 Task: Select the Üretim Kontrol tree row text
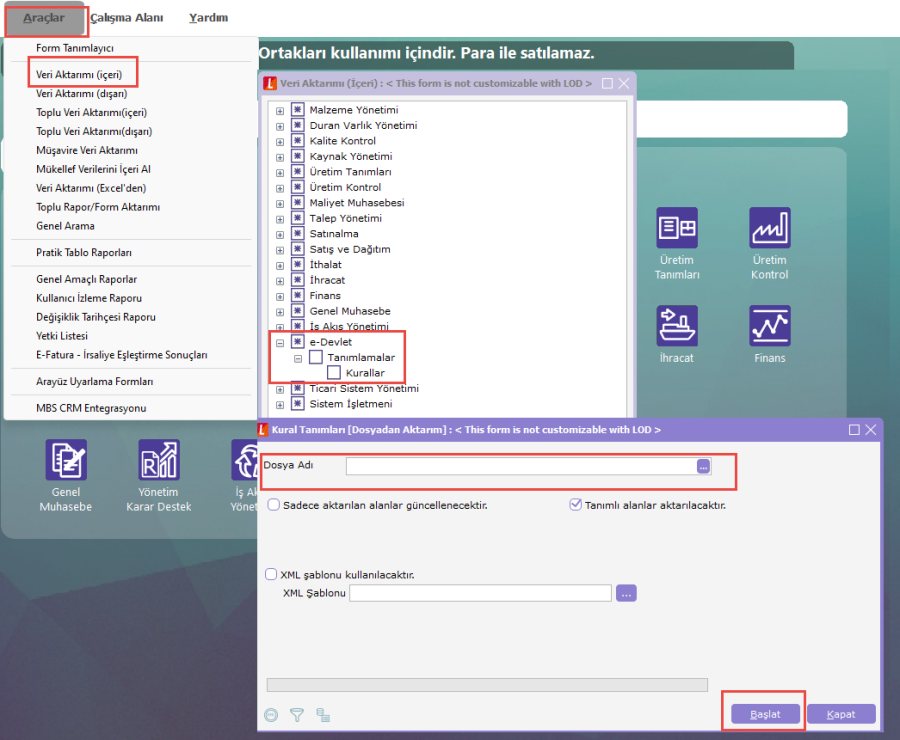coord(346,187)
